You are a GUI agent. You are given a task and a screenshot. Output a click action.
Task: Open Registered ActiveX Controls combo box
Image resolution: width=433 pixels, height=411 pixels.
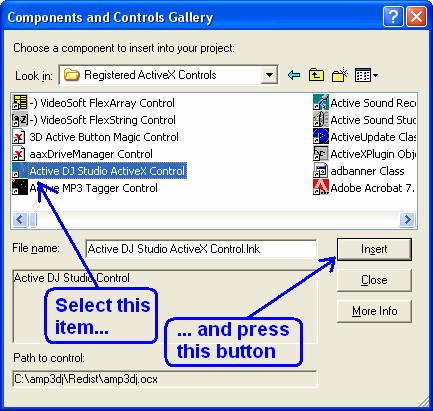(x=168, y=75)
